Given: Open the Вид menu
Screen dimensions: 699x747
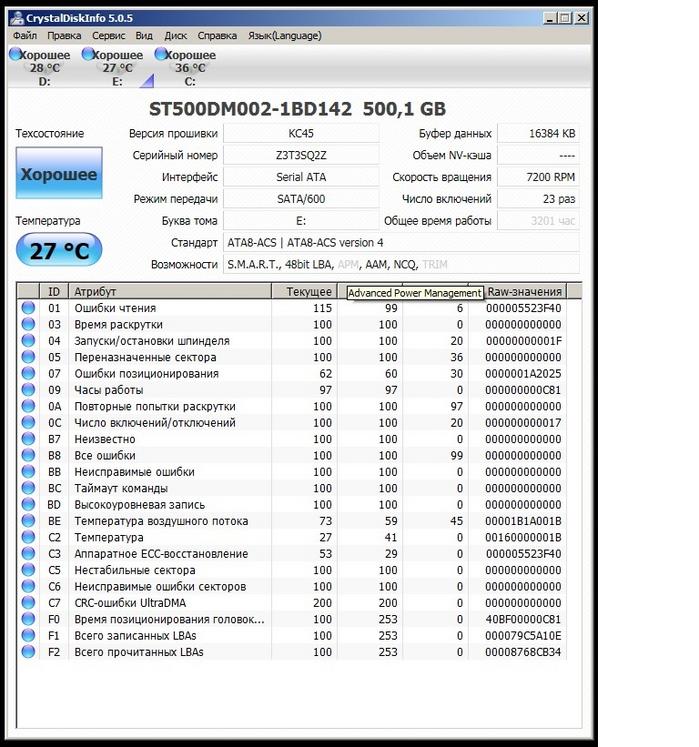Looking at the screenshot, I should pyautogui.click(x=144, y=36).
